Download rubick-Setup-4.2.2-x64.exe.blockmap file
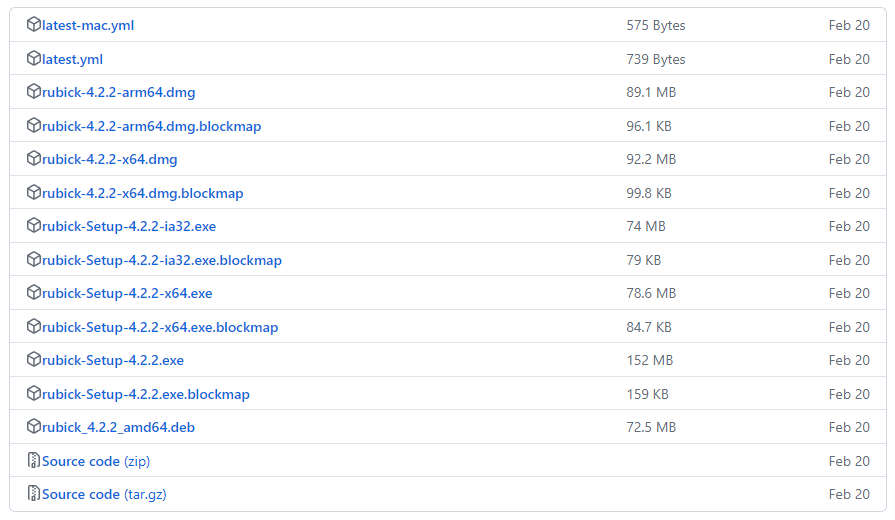Image resolution: width=895 pixels, height=520 pixels. [160, 327]
